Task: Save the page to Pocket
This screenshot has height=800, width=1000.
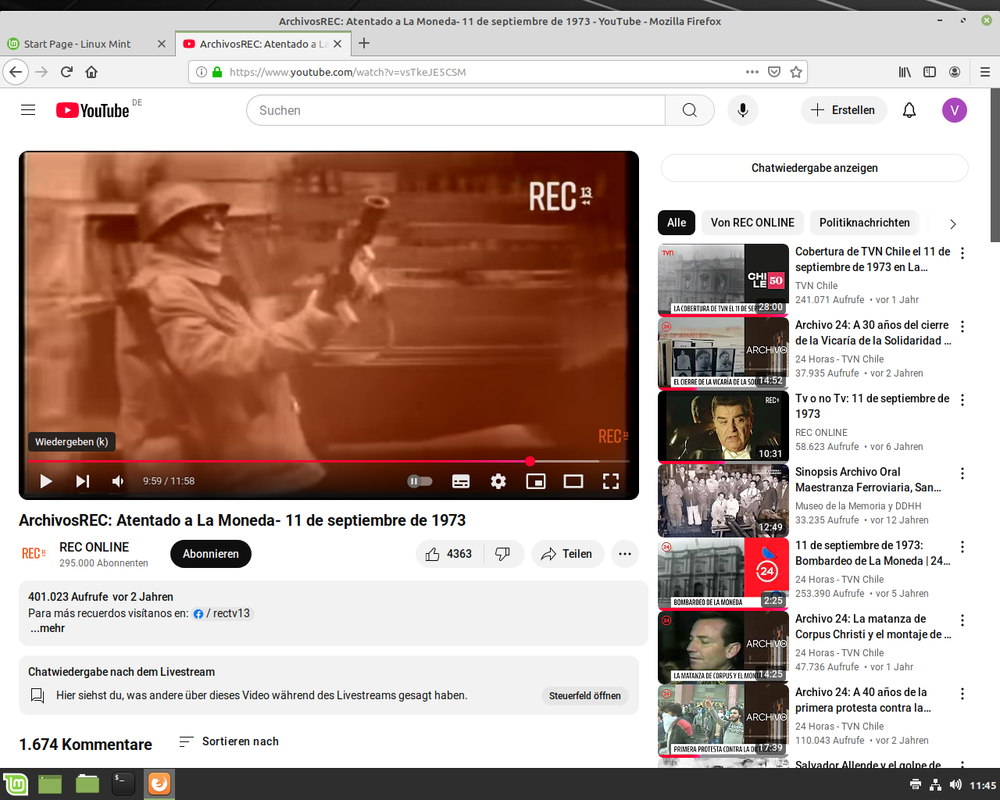Action: 774,72
